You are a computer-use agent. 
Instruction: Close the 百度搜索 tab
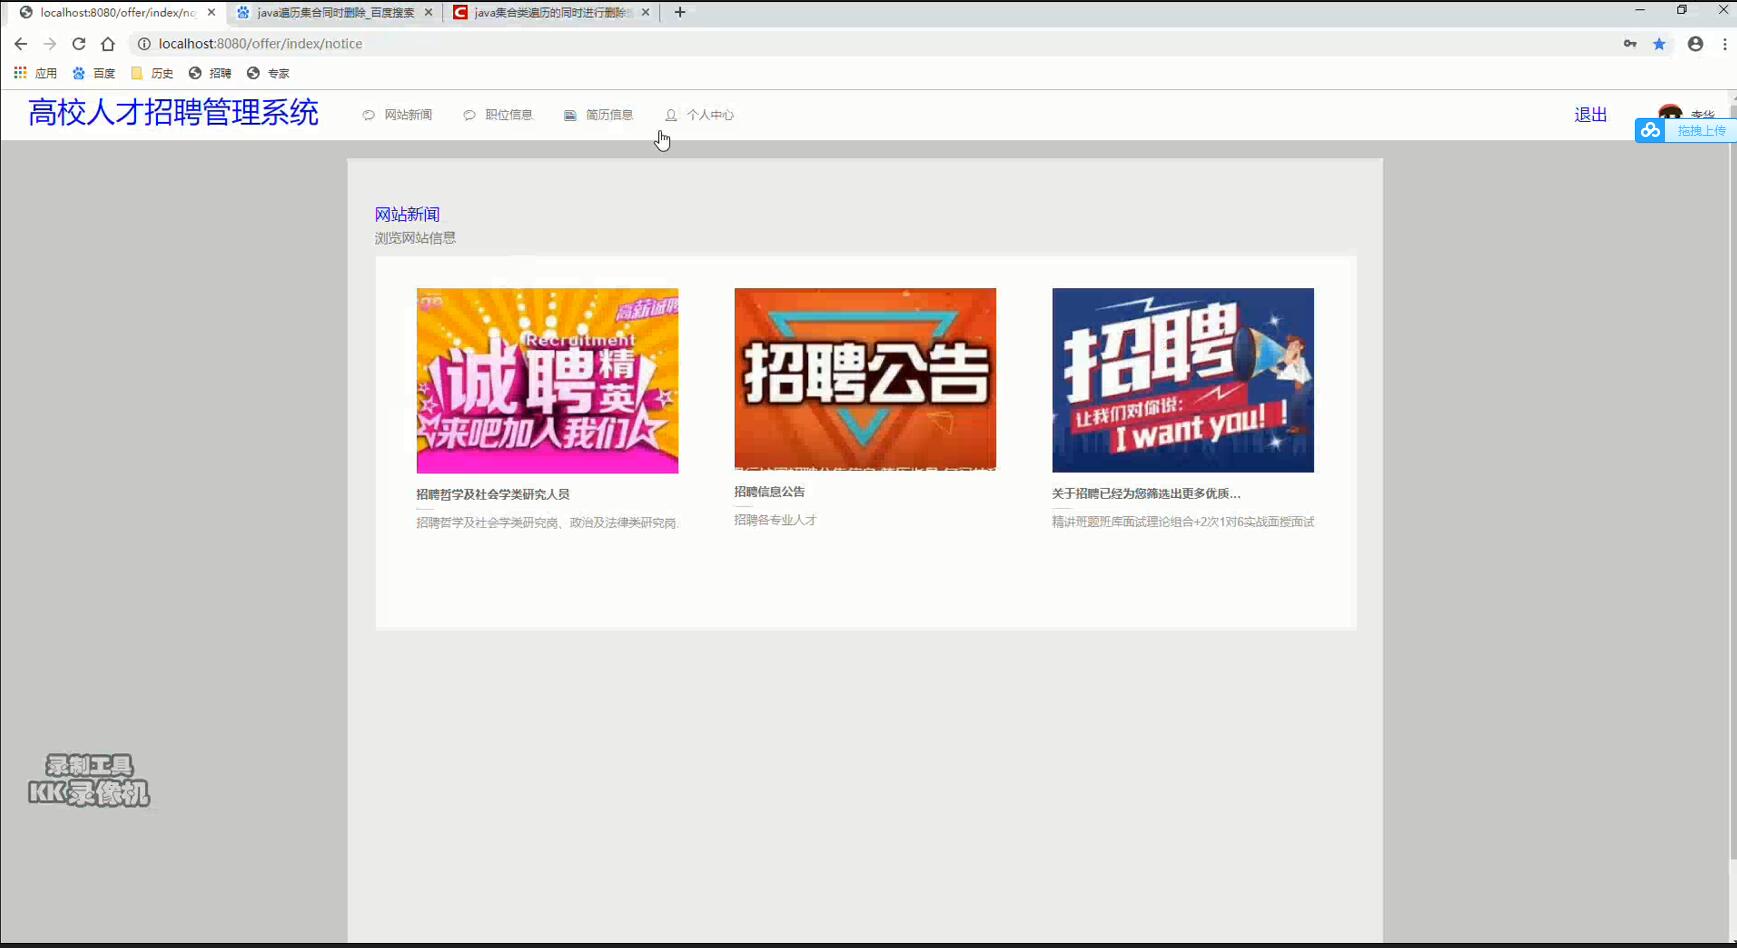tap(428, 12)
